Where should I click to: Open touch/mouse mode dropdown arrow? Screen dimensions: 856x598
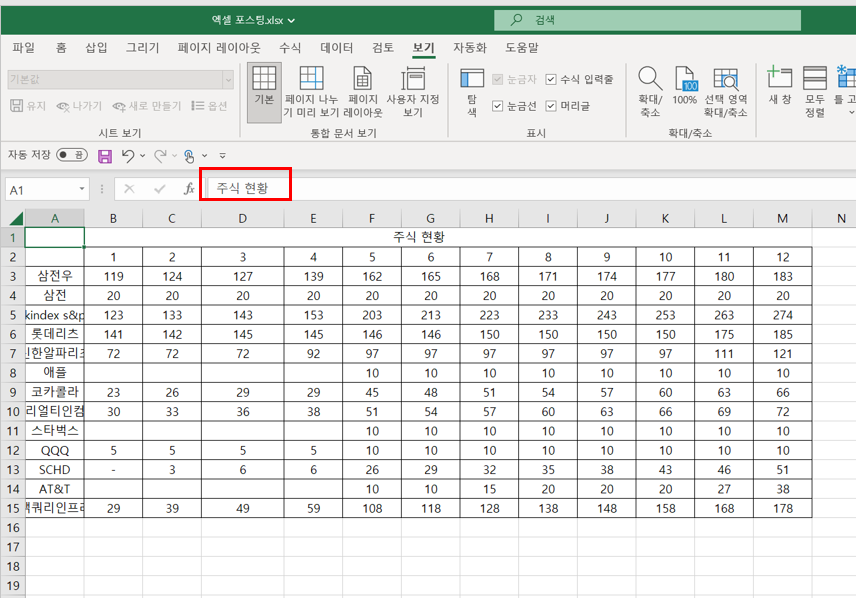click(x=205, y=156)
